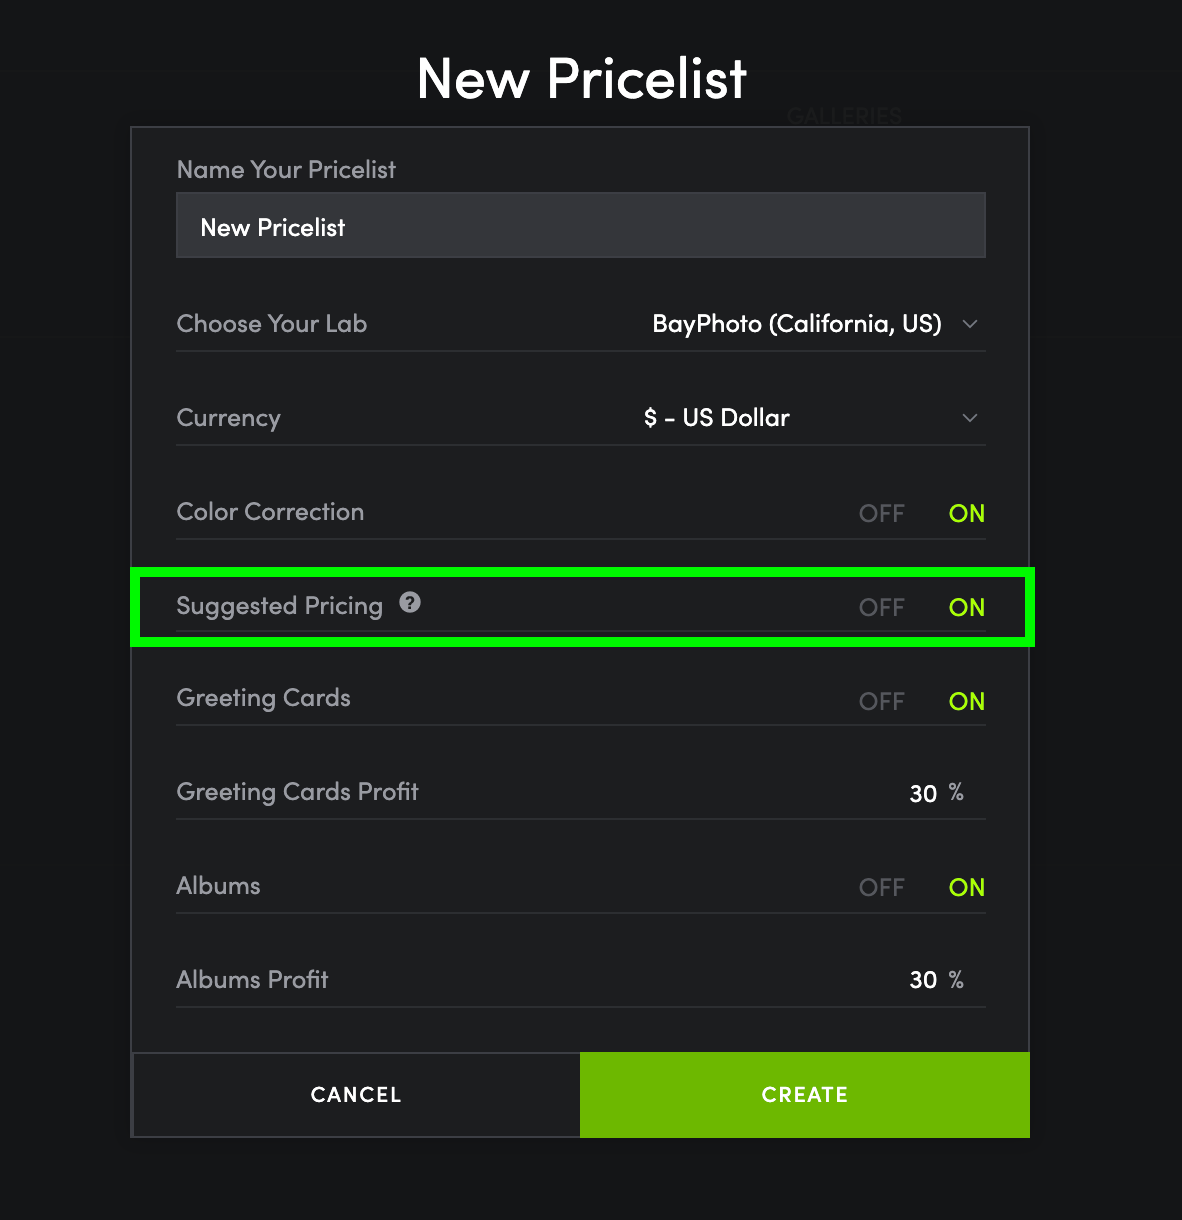
Task: Set Greeting Cards to ON
Action: pyautogui.click(x=966, y=701)
